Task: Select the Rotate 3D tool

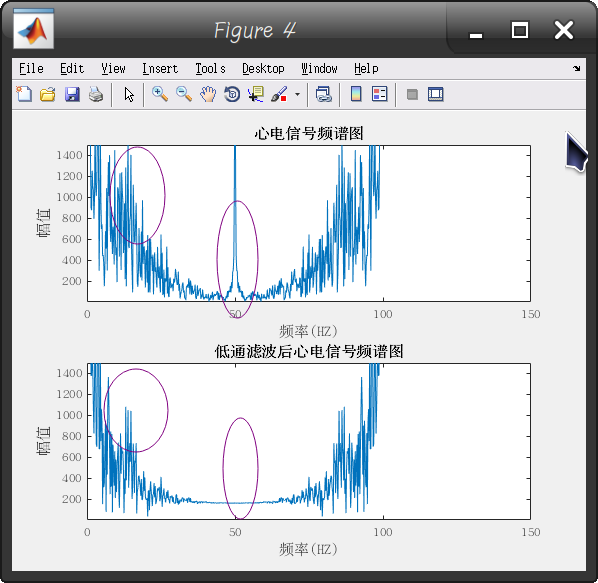Action: [x=232, y=94]
